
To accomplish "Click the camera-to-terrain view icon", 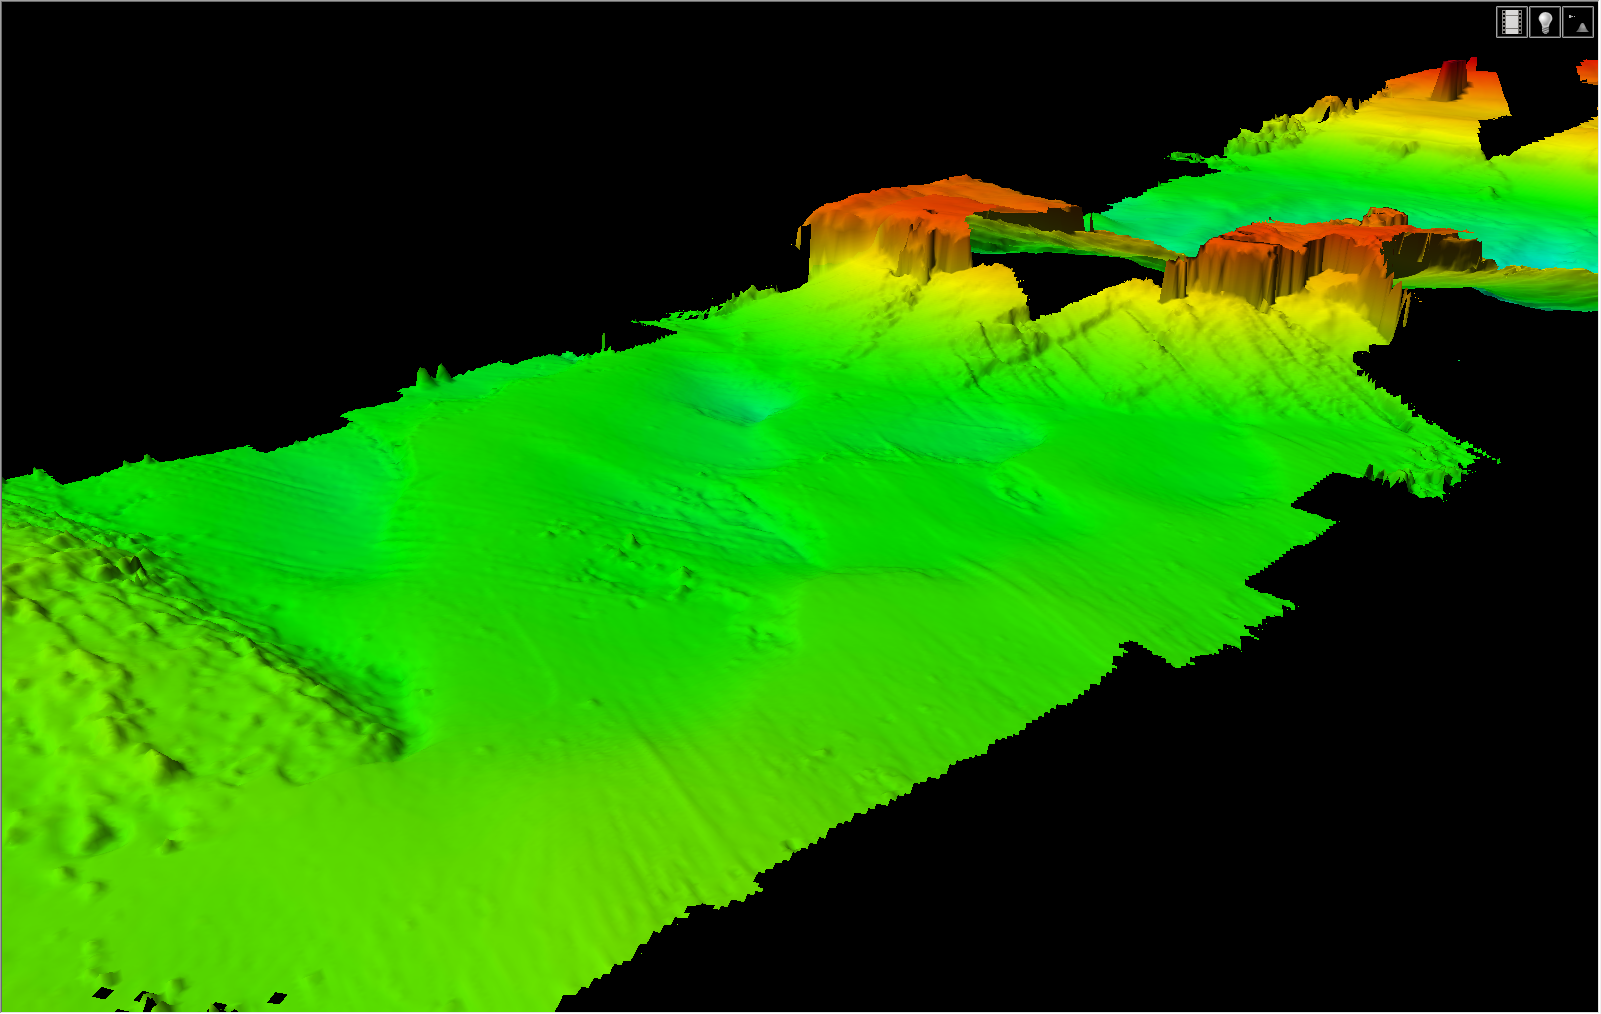I will (x=1578, y=22).
